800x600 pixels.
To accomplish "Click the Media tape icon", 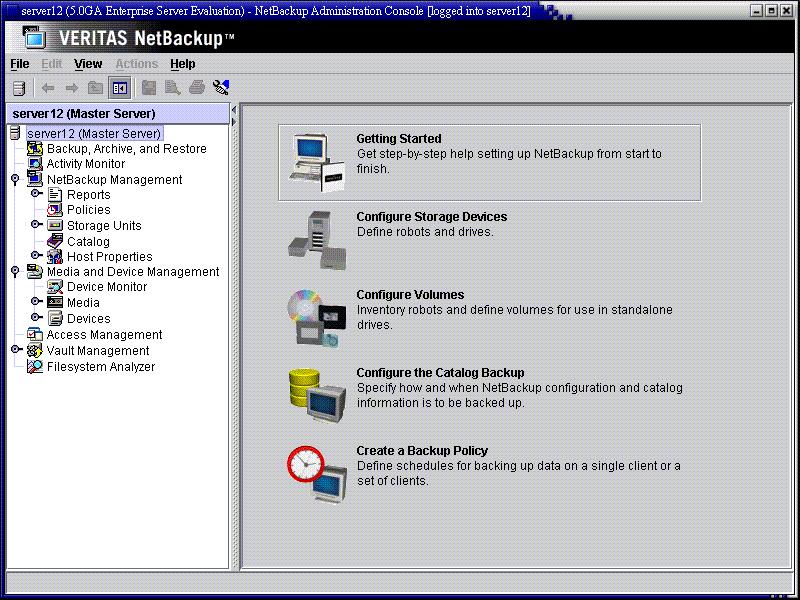I will [55, 303].
